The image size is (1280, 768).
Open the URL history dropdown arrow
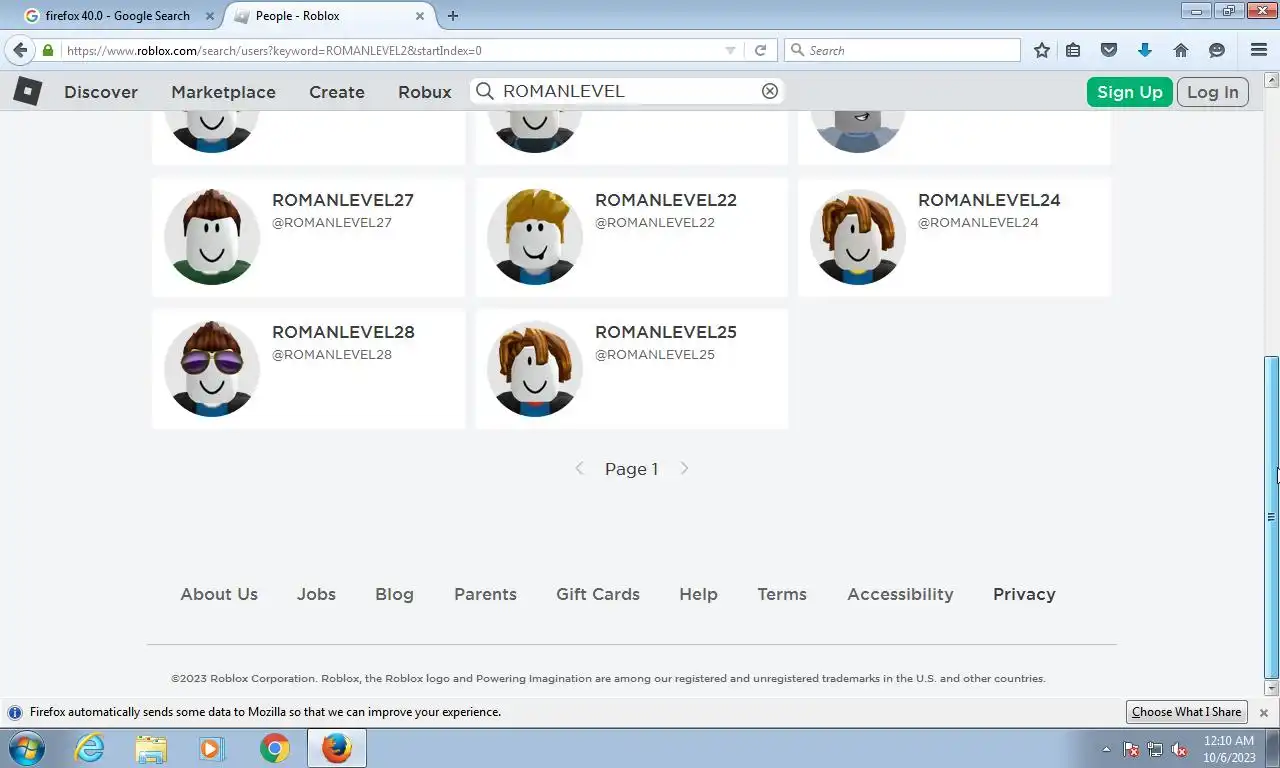click(730, 50)
